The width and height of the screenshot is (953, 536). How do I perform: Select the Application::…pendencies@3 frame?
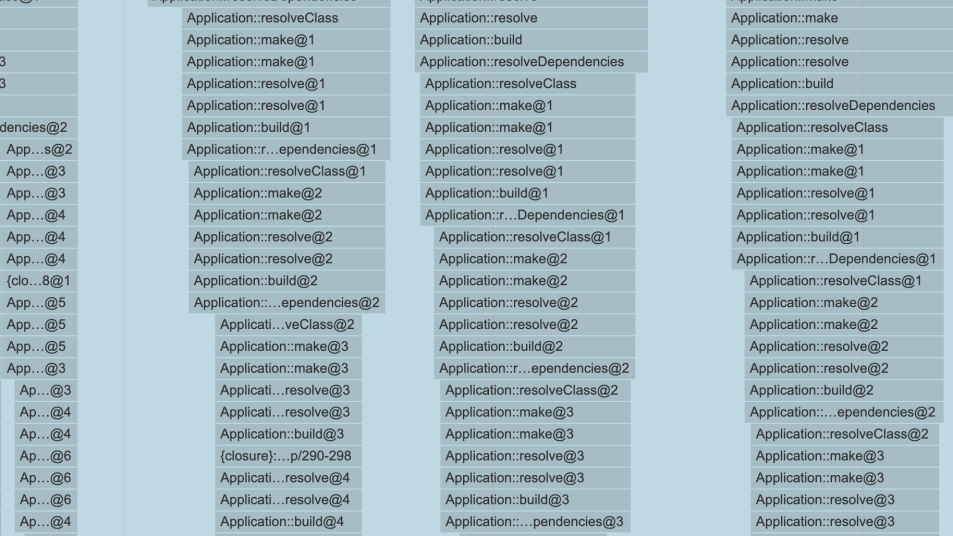tap(536, 522)
